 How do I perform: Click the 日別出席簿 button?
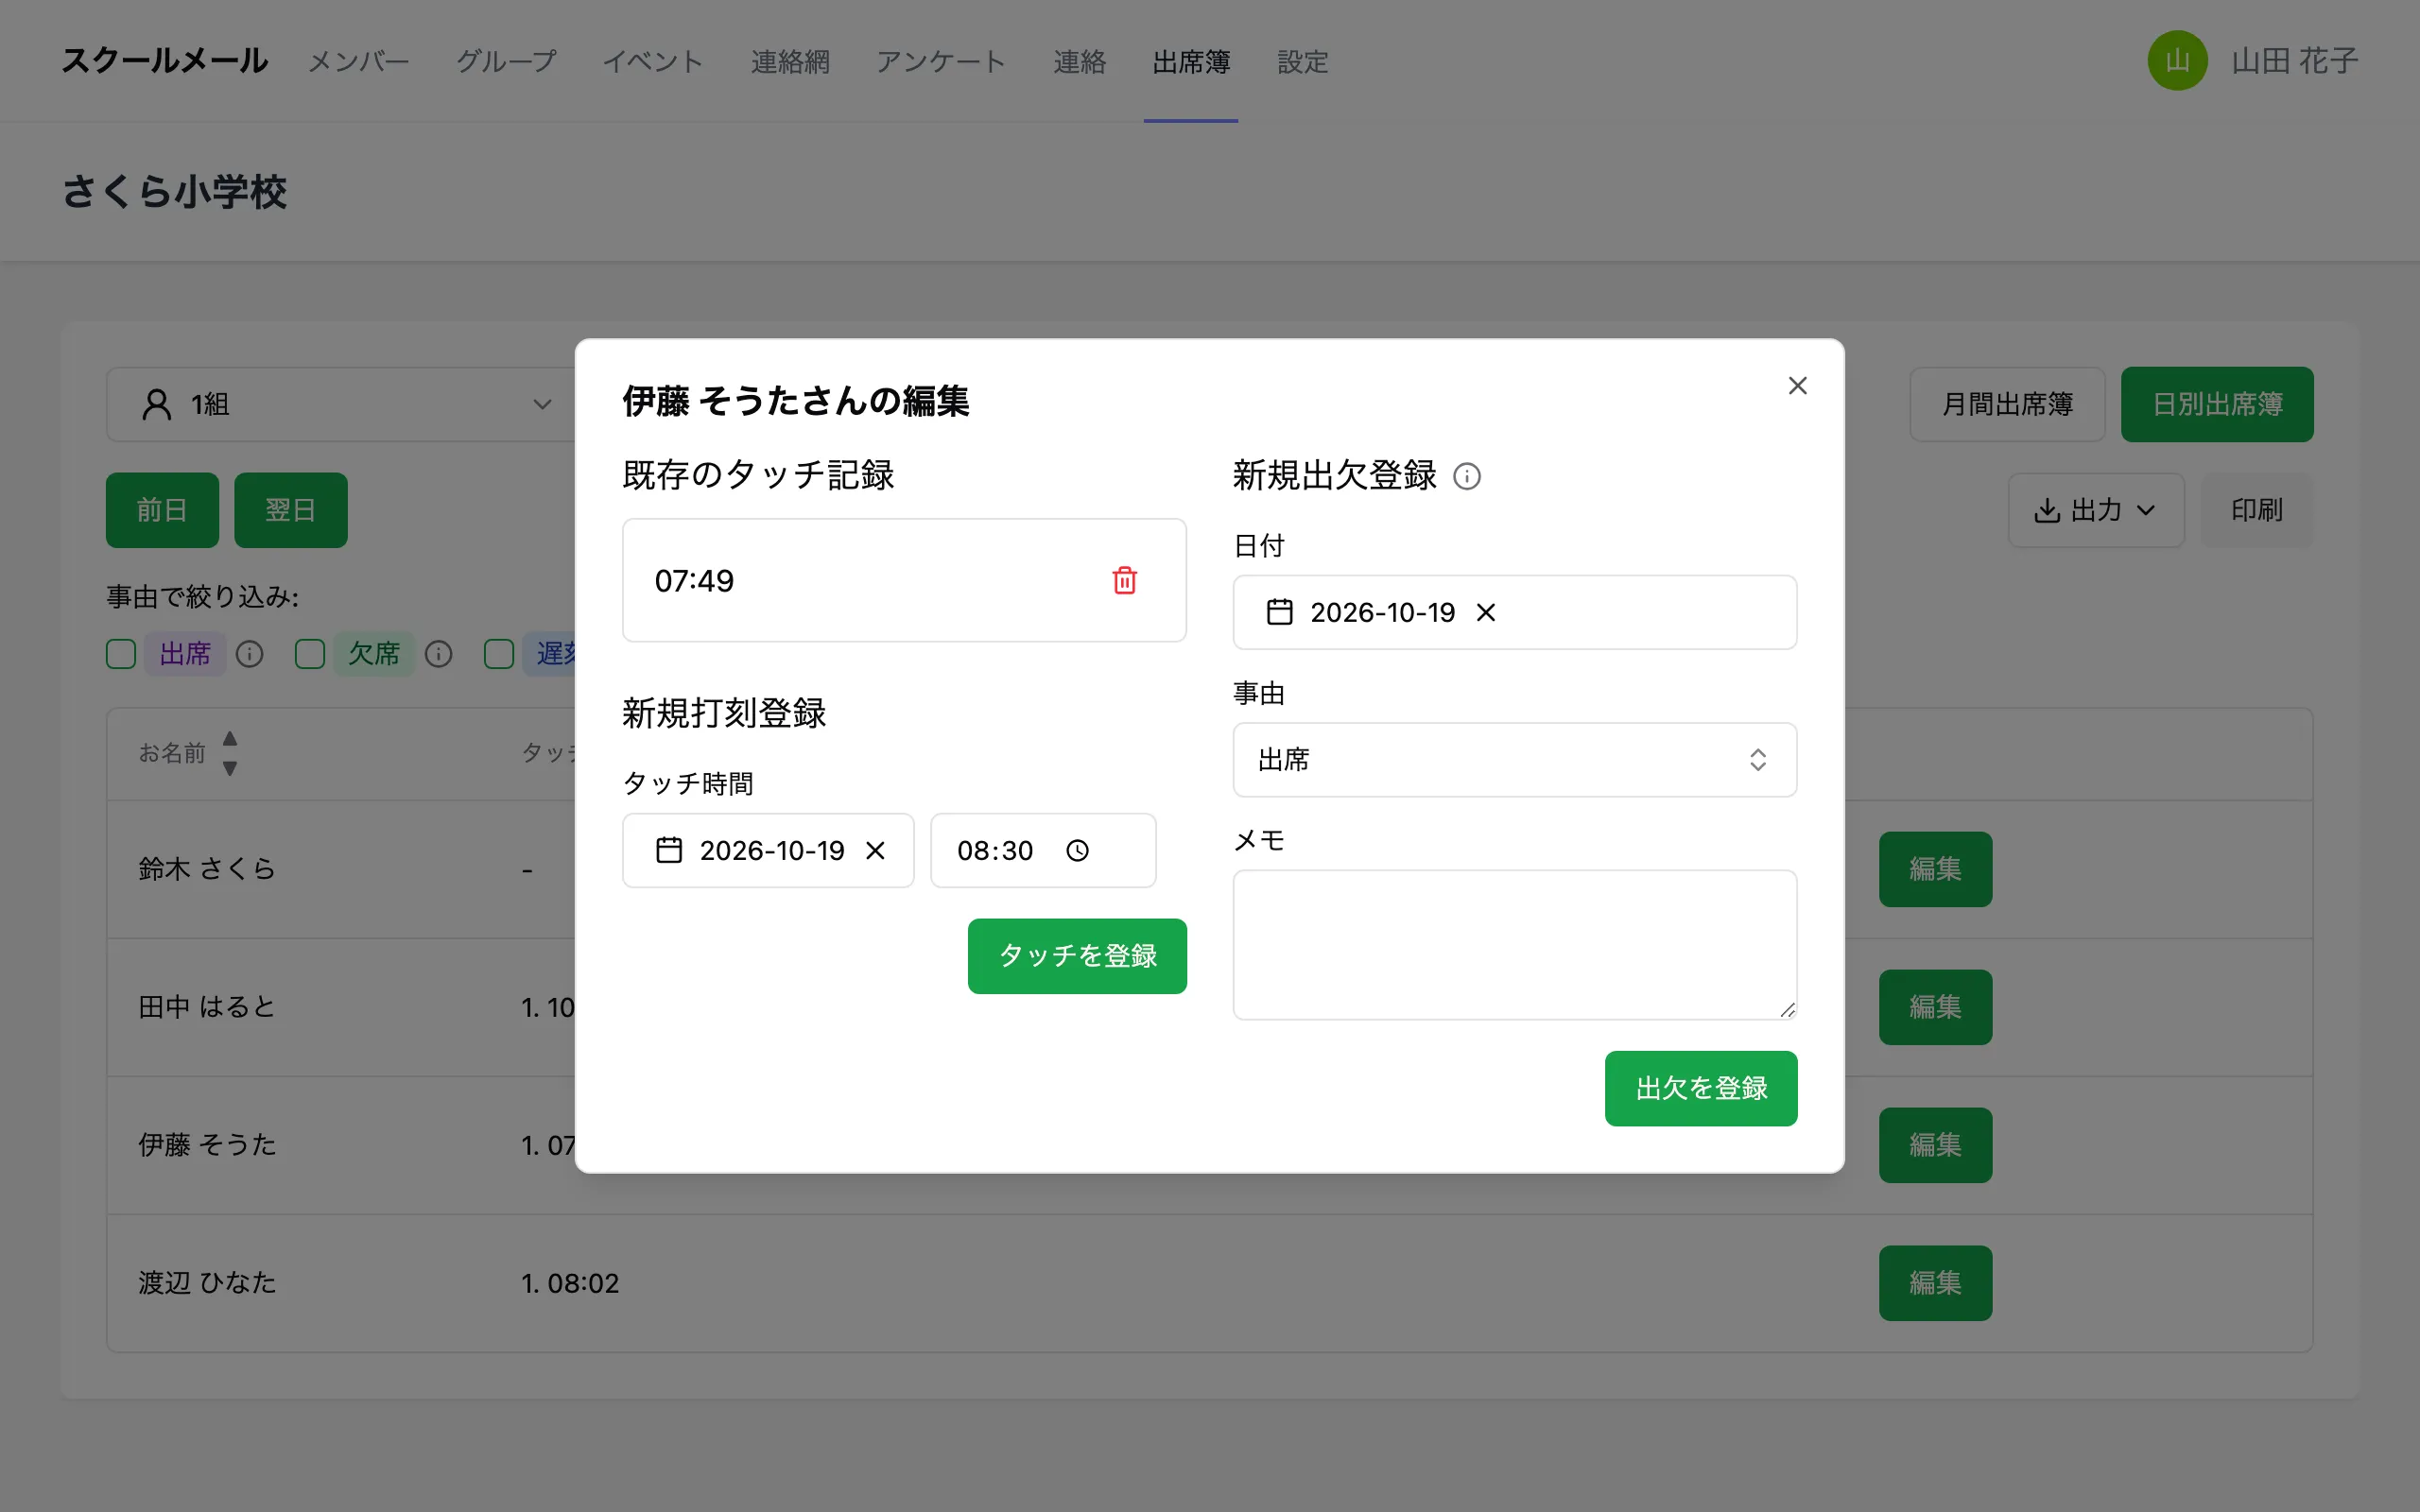[2217, 404]
